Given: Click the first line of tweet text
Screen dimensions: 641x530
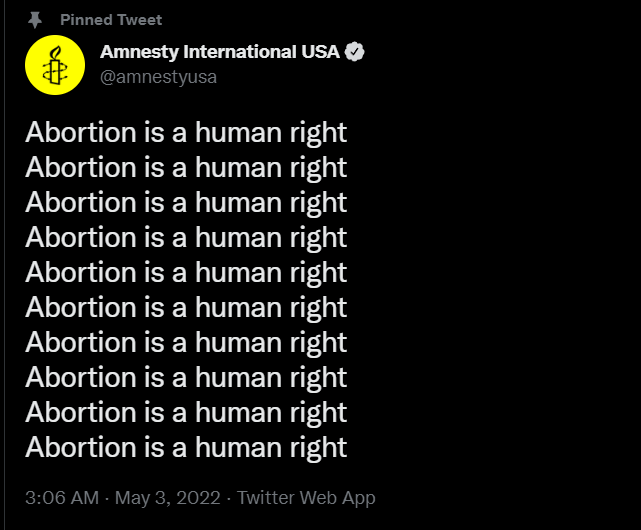Looking at the screenshot, I should click(x=186, y=133).
